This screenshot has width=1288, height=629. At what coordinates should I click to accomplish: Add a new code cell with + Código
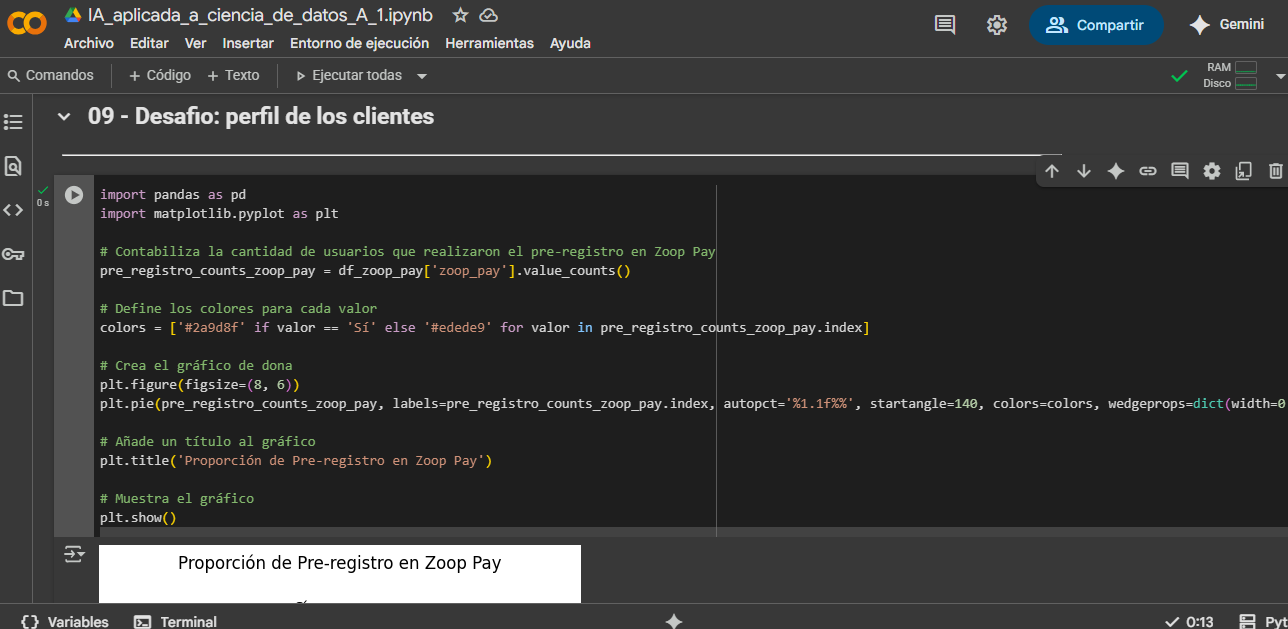160,75
